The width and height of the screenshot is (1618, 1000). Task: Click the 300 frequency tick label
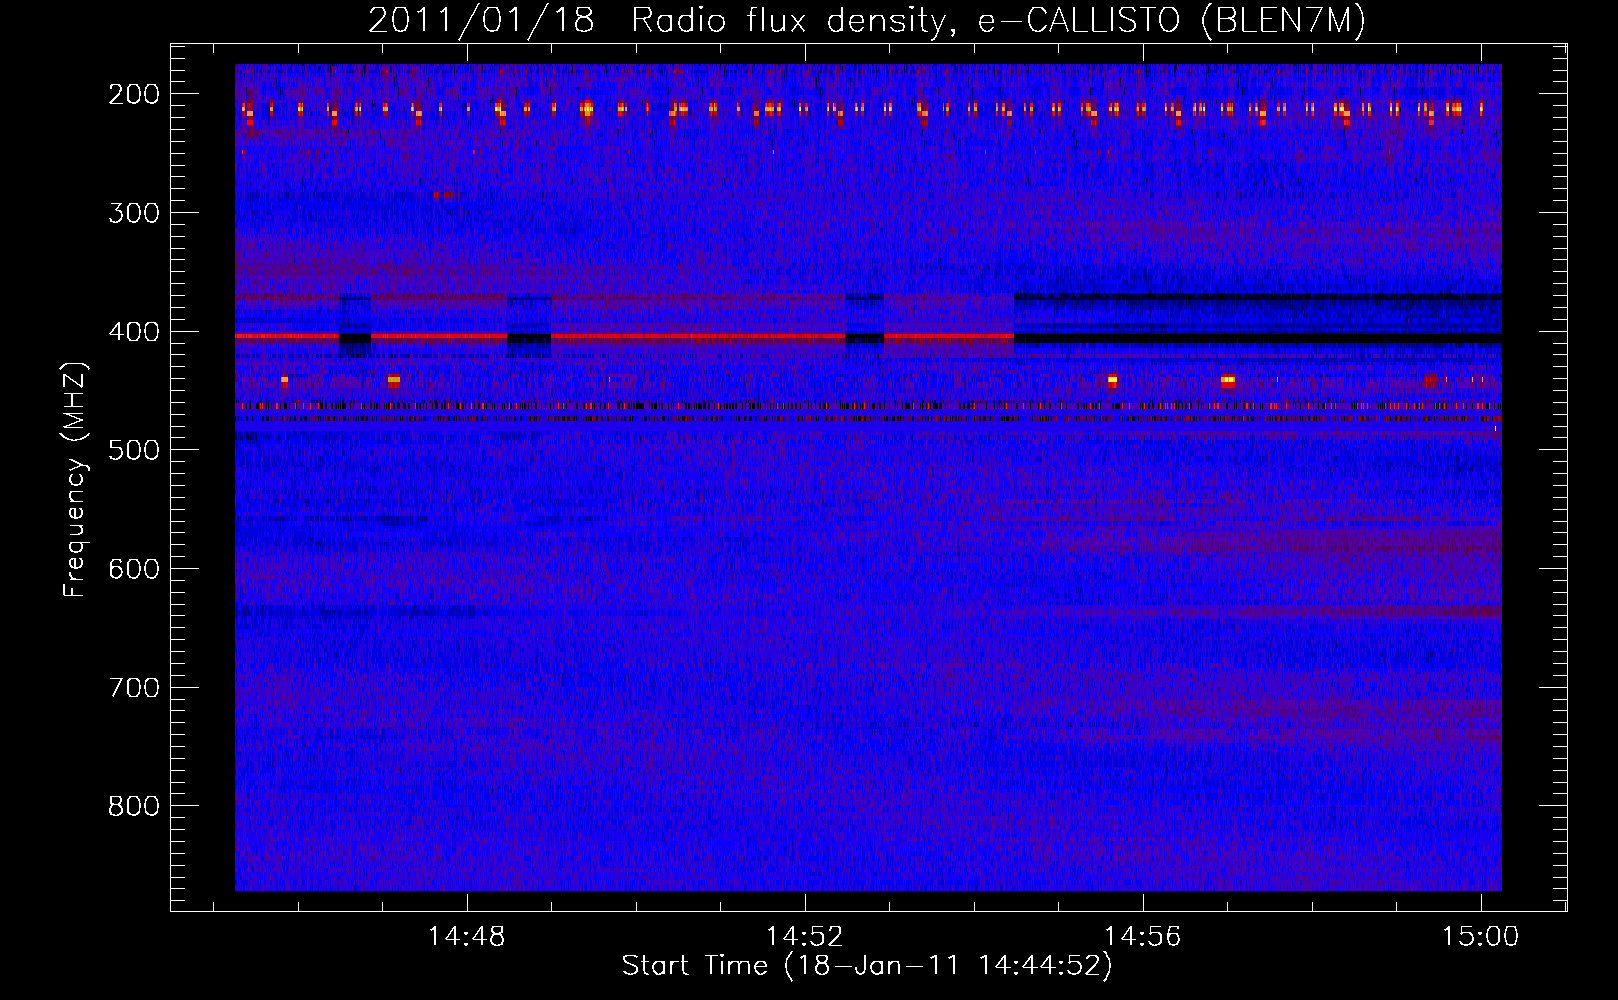coord(134,213)
